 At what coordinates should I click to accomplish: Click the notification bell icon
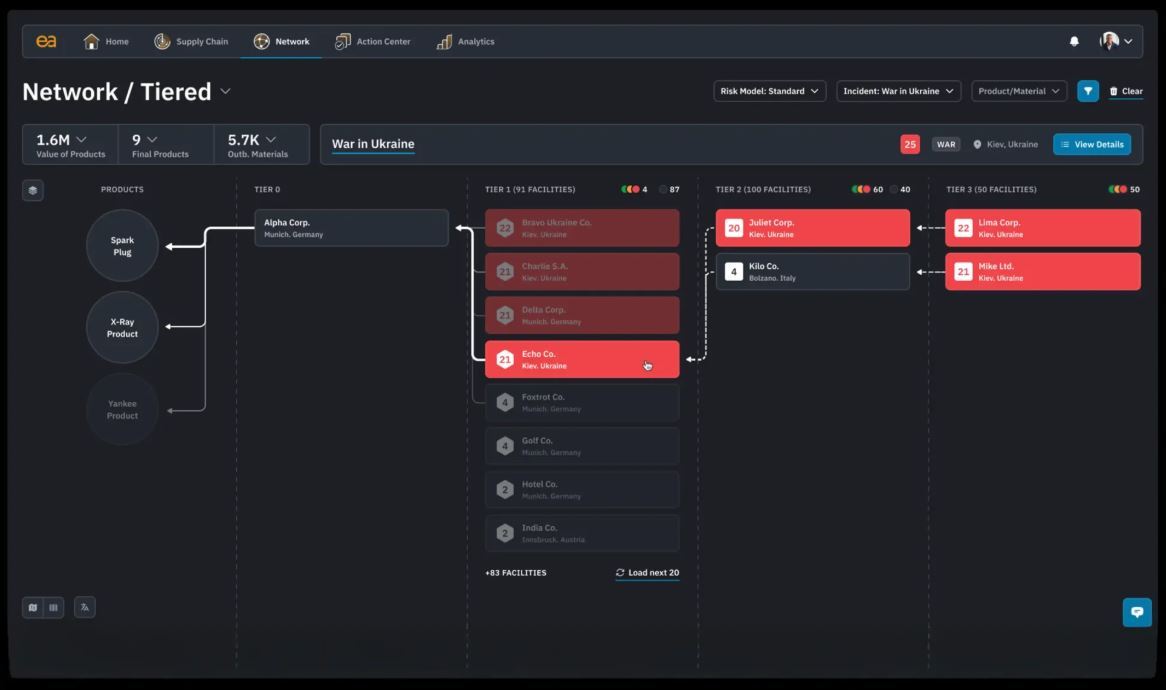pyautogui.click(x=1072, y=41)
